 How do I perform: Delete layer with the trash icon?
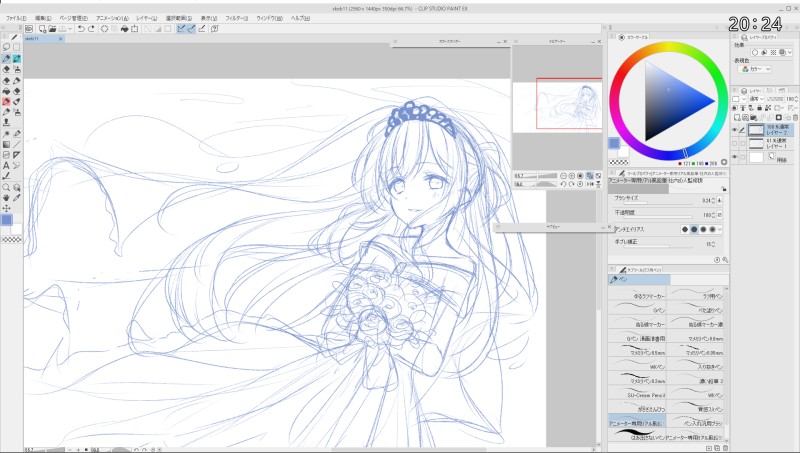tap(795, 118)
